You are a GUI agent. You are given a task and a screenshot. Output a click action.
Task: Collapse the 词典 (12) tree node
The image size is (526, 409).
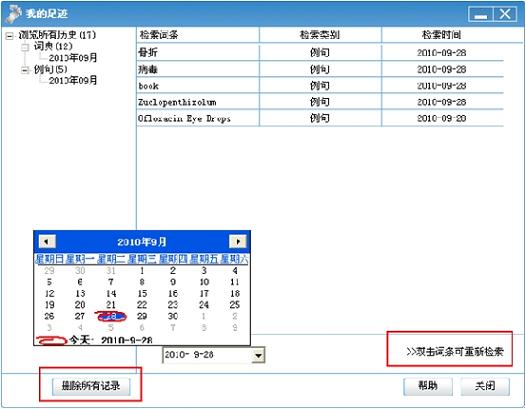pyautogui.click(x=25, y=47)
